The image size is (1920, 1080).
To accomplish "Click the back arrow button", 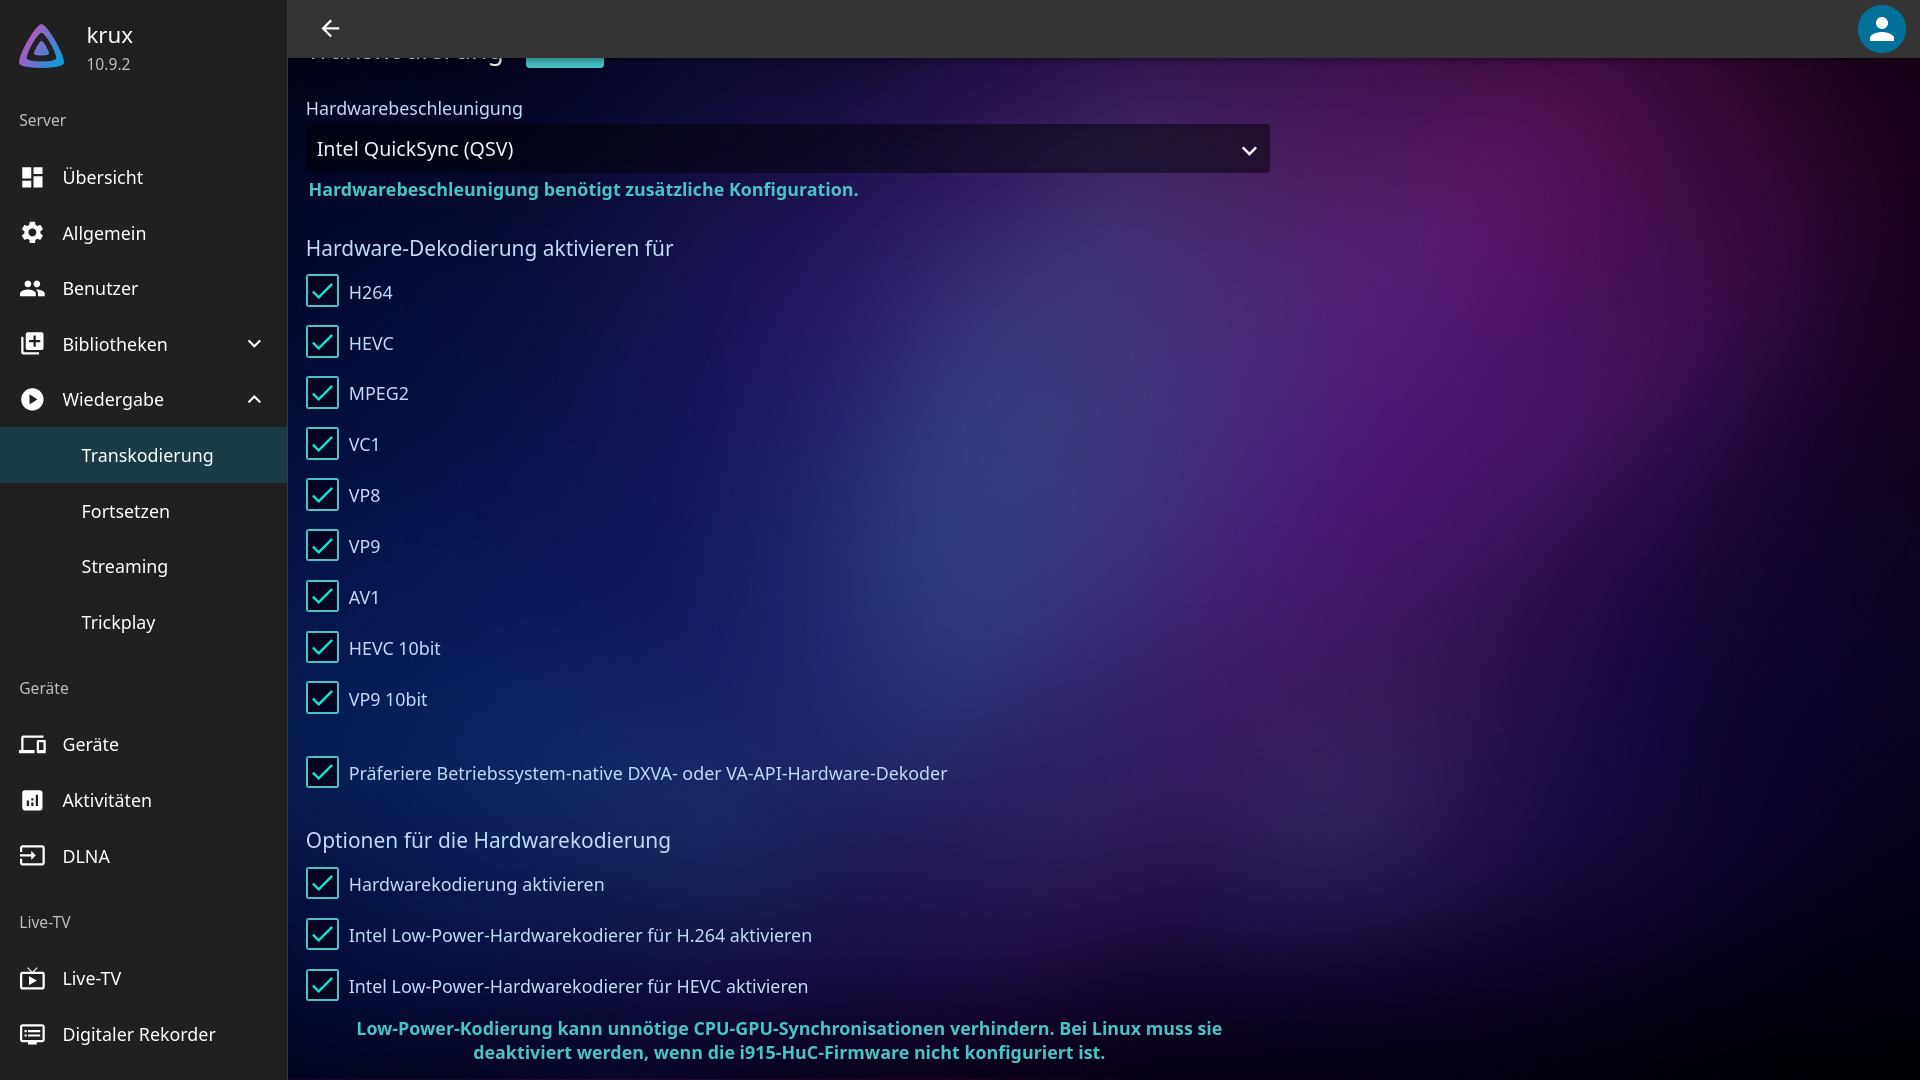I will point(330,29).
